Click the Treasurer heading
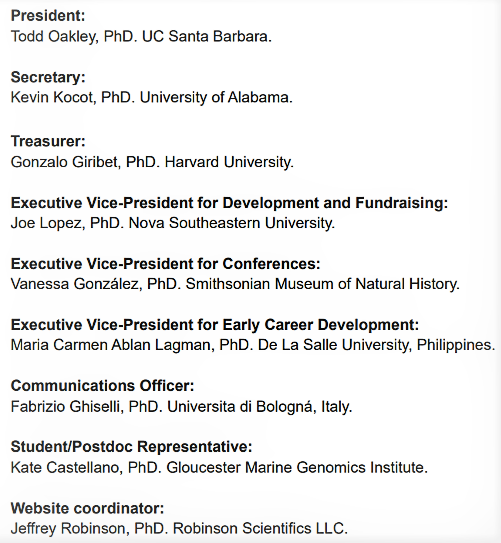501x543 pixels. (x=48, y=141)
